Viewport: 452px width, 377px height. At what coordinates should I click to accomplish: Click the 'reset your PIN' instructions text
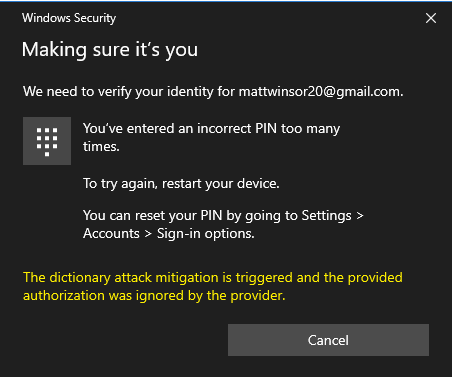pos(223,224)
